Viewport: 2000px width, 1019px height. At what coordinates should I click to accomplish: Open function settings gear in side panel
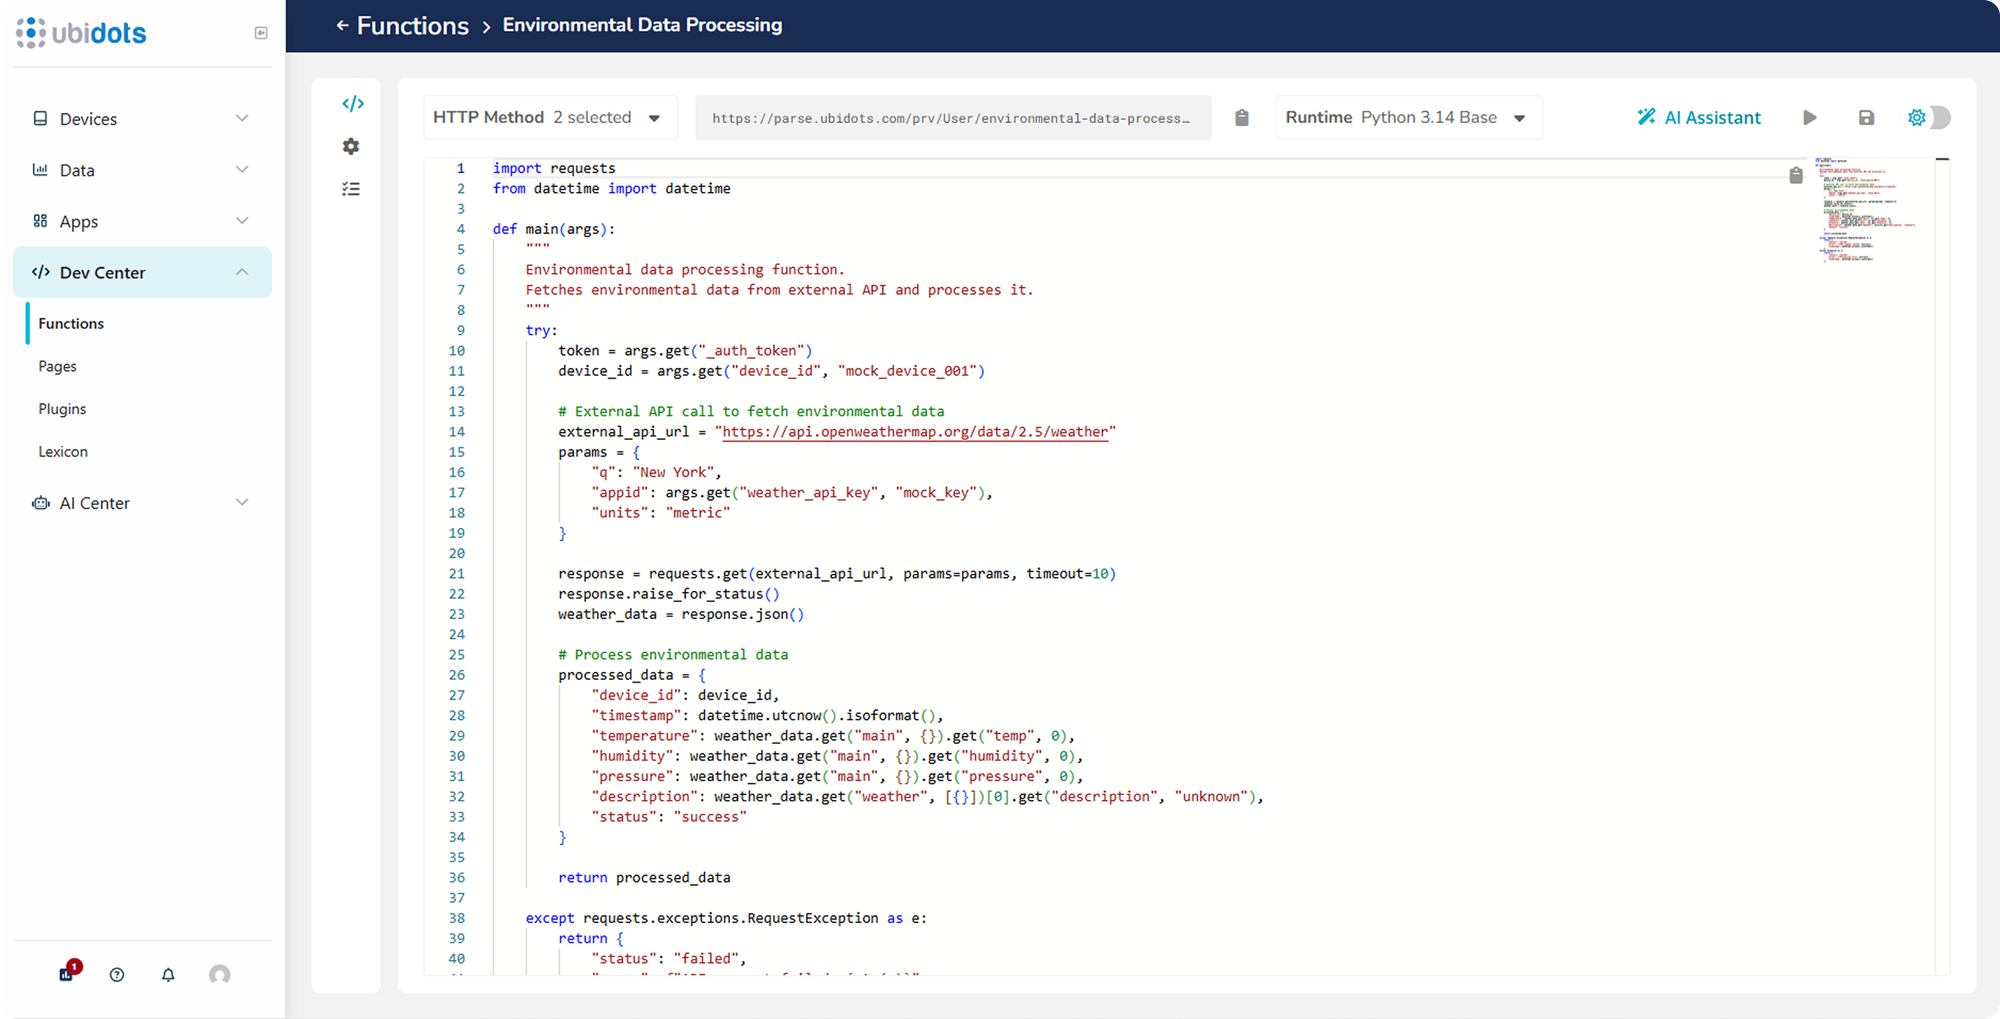pos(351,146)
